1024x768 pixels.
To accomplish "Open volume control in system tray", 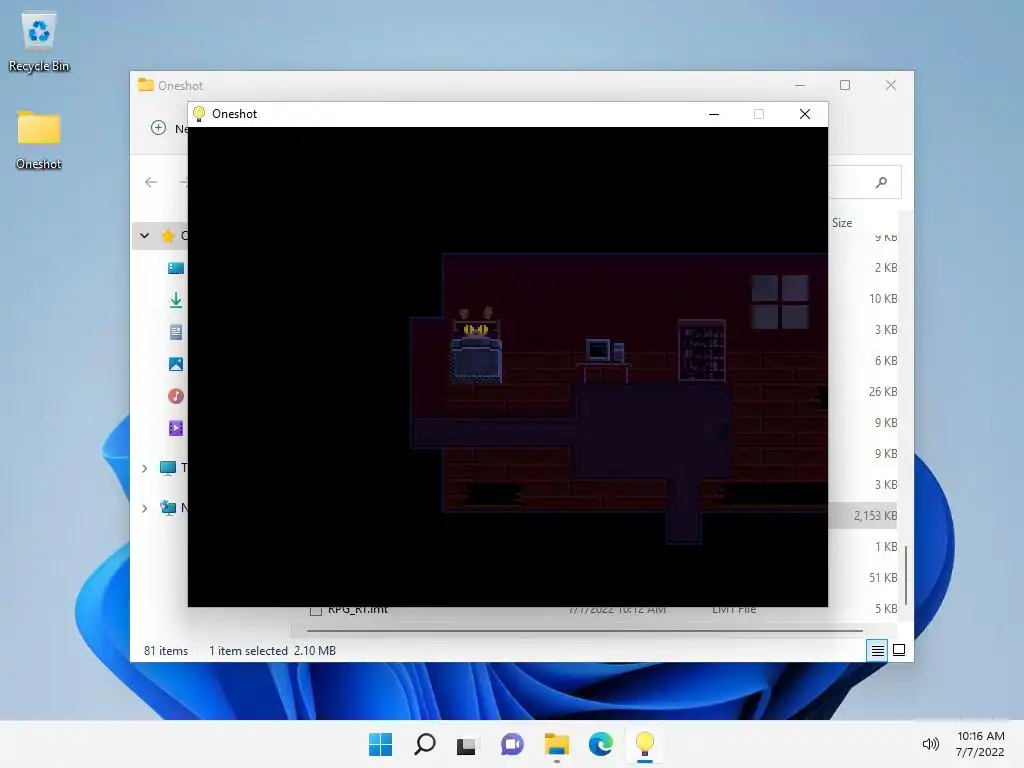I will (930, 744).
